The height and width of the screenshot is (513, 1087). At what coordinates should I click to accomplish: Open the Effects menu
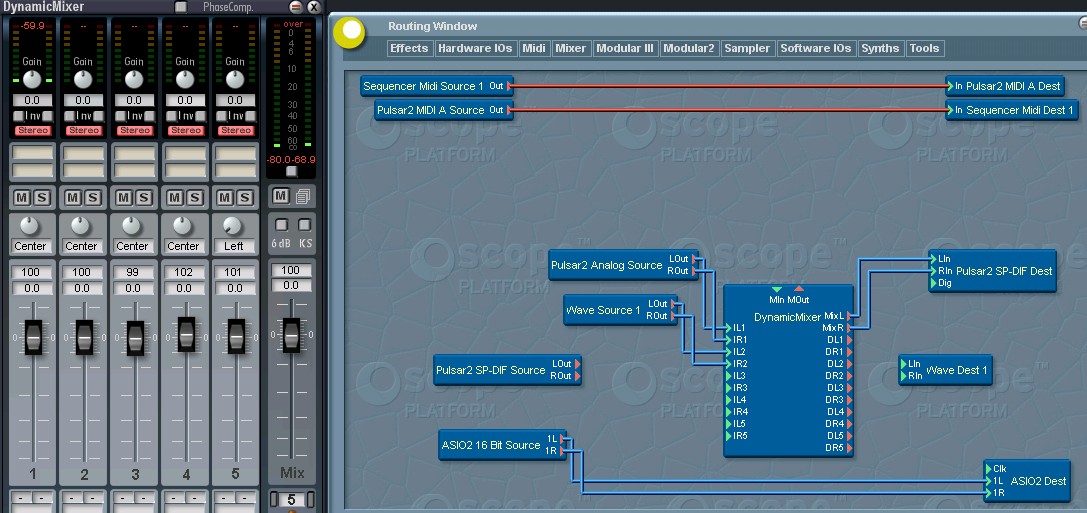coord(409,49)
